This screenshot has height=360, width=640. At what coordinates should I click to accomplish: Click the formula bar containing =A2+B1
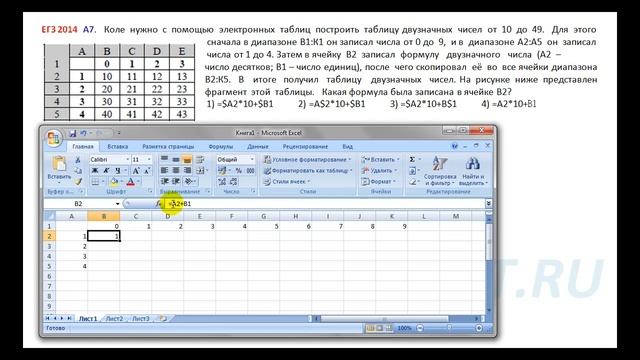[x=324, y=203]
